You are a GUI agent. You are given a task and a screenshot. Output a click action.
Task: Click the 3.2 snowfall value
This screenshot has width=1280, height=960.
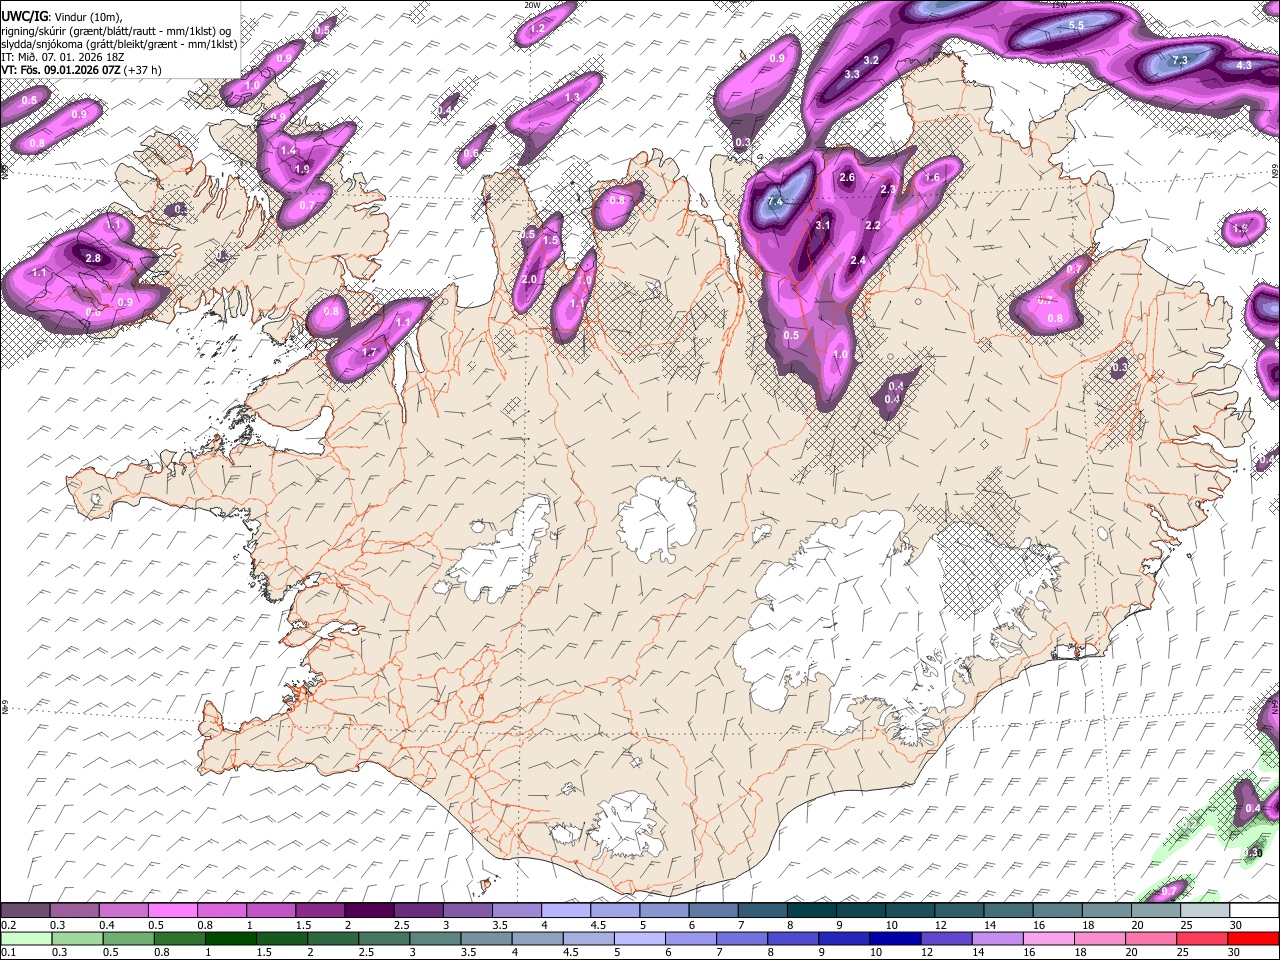click(871, 60)
